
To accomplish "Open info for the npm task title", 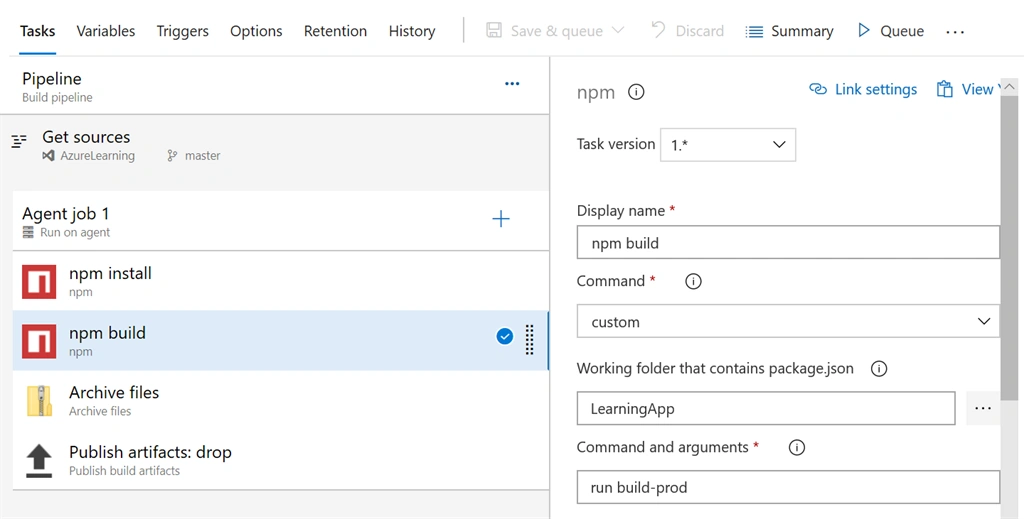I will pos(636,92).
